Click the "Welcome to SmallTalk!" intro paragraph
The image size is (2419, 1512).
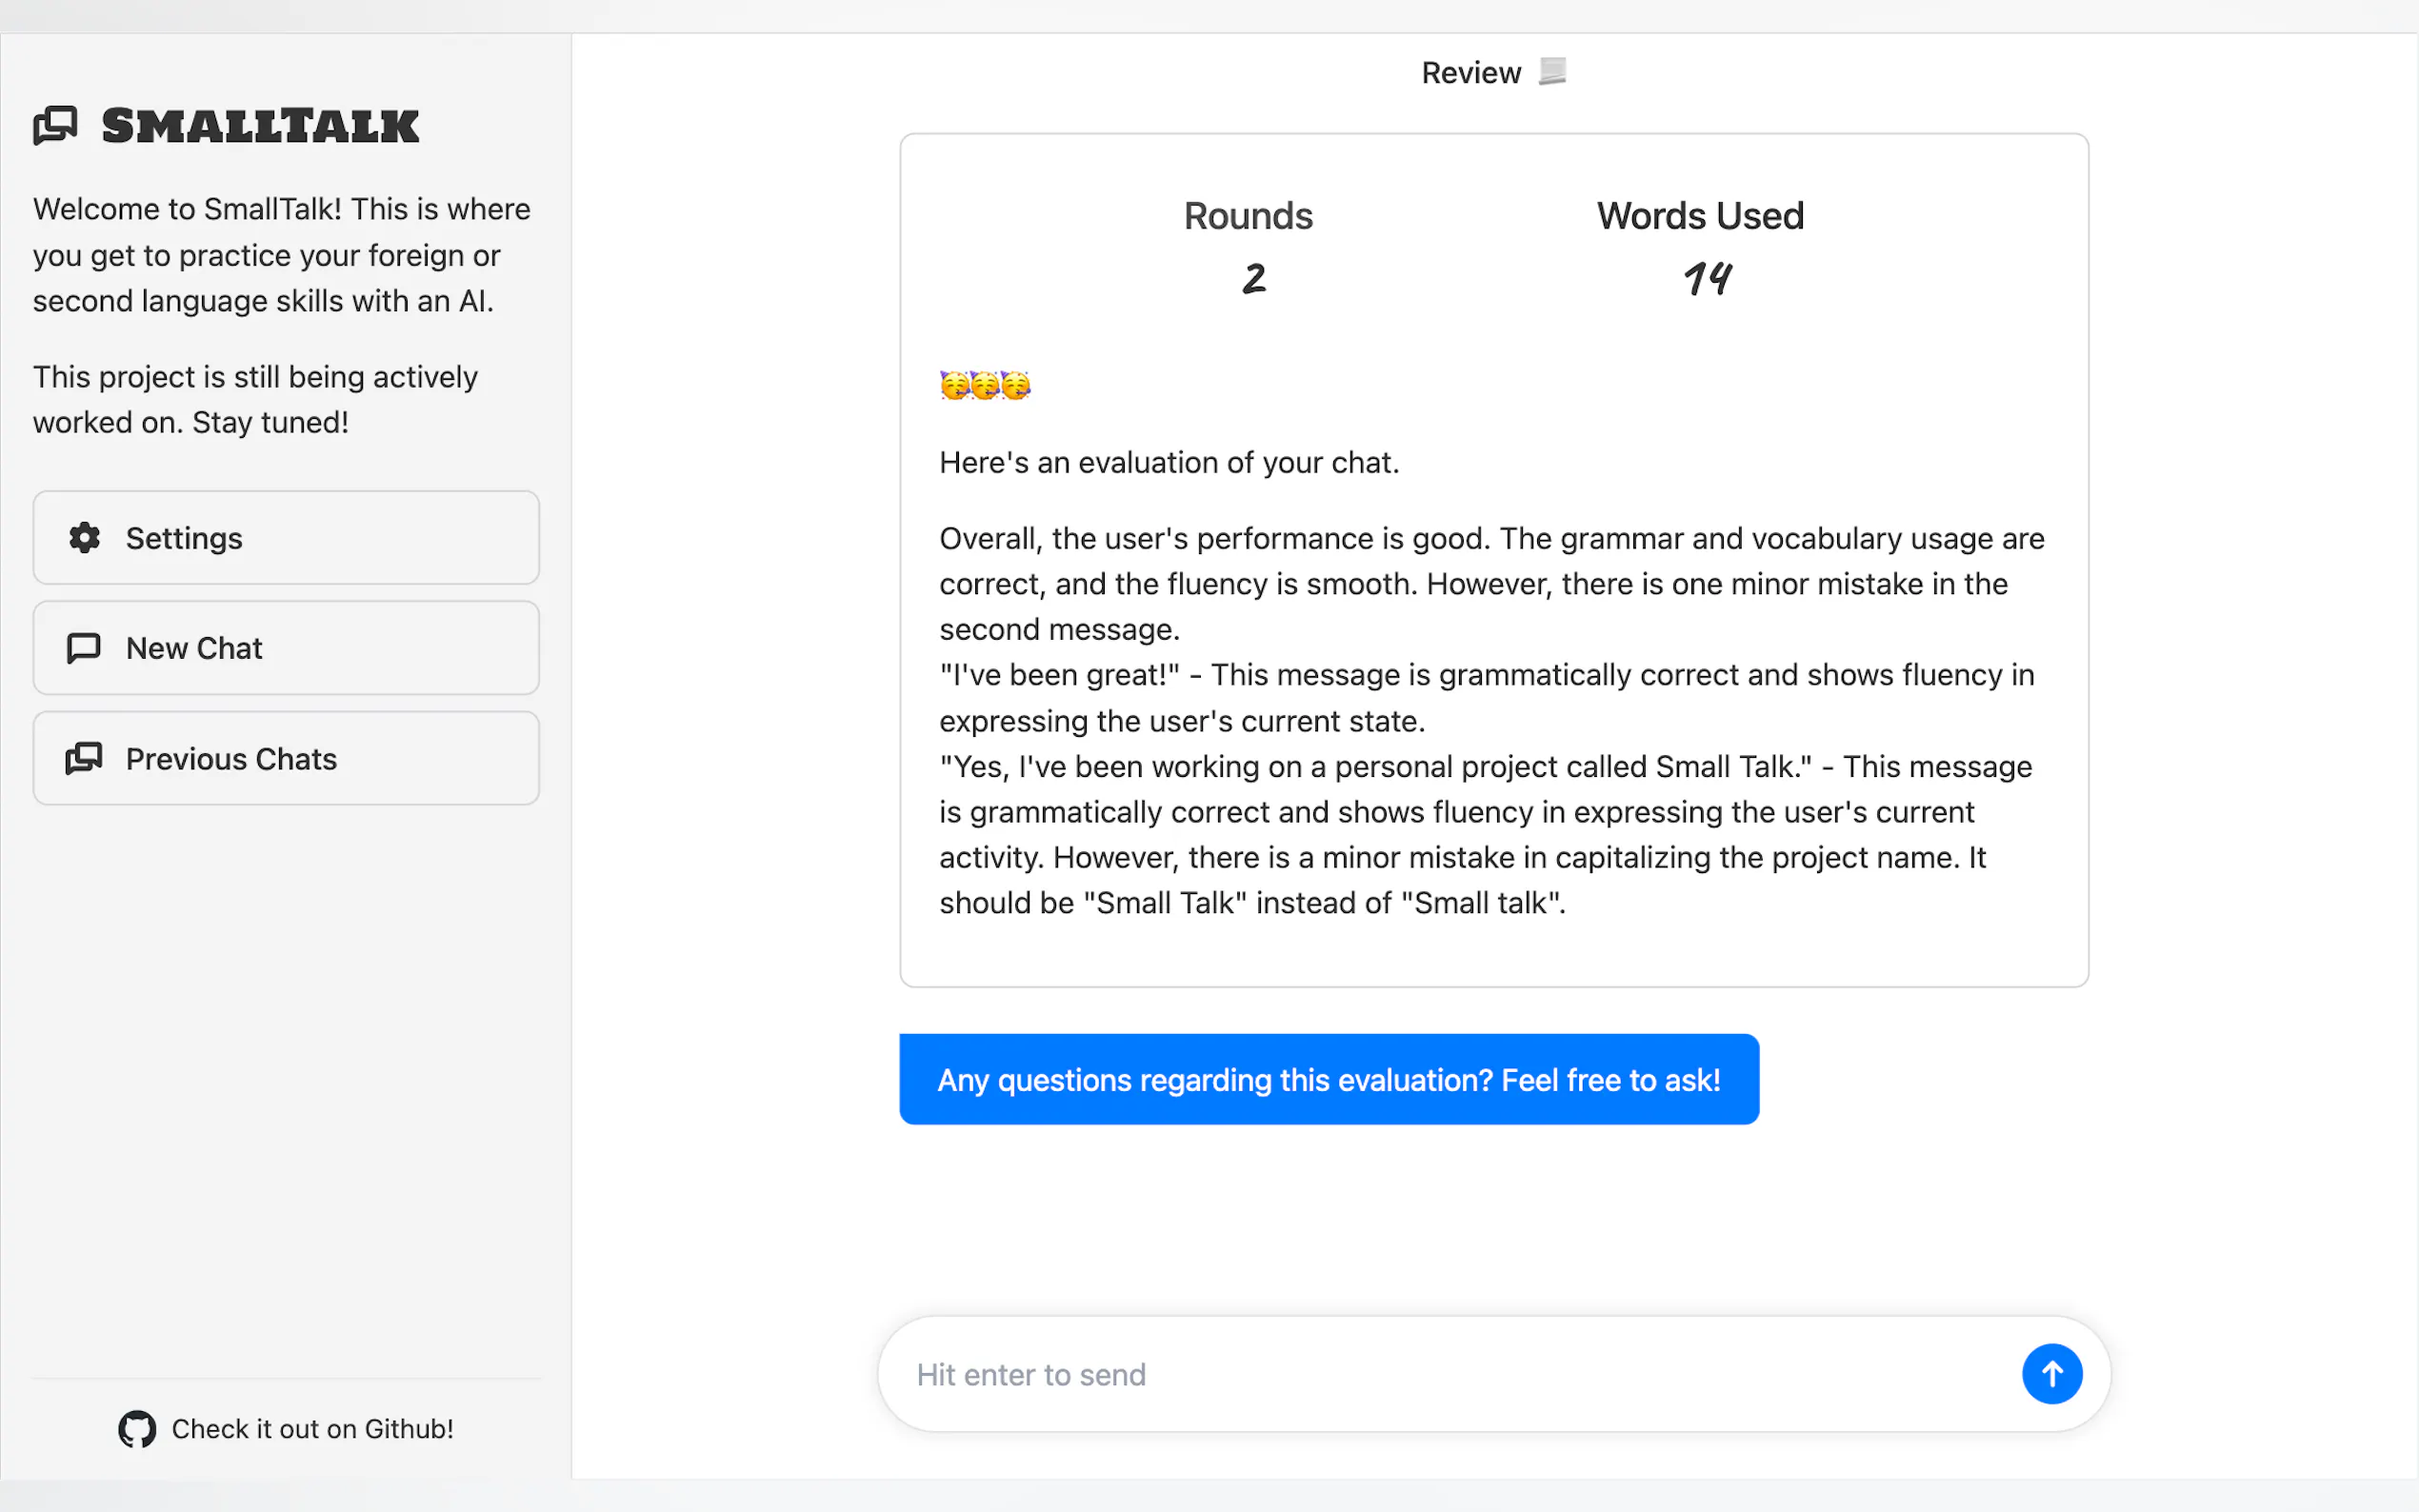282,255
